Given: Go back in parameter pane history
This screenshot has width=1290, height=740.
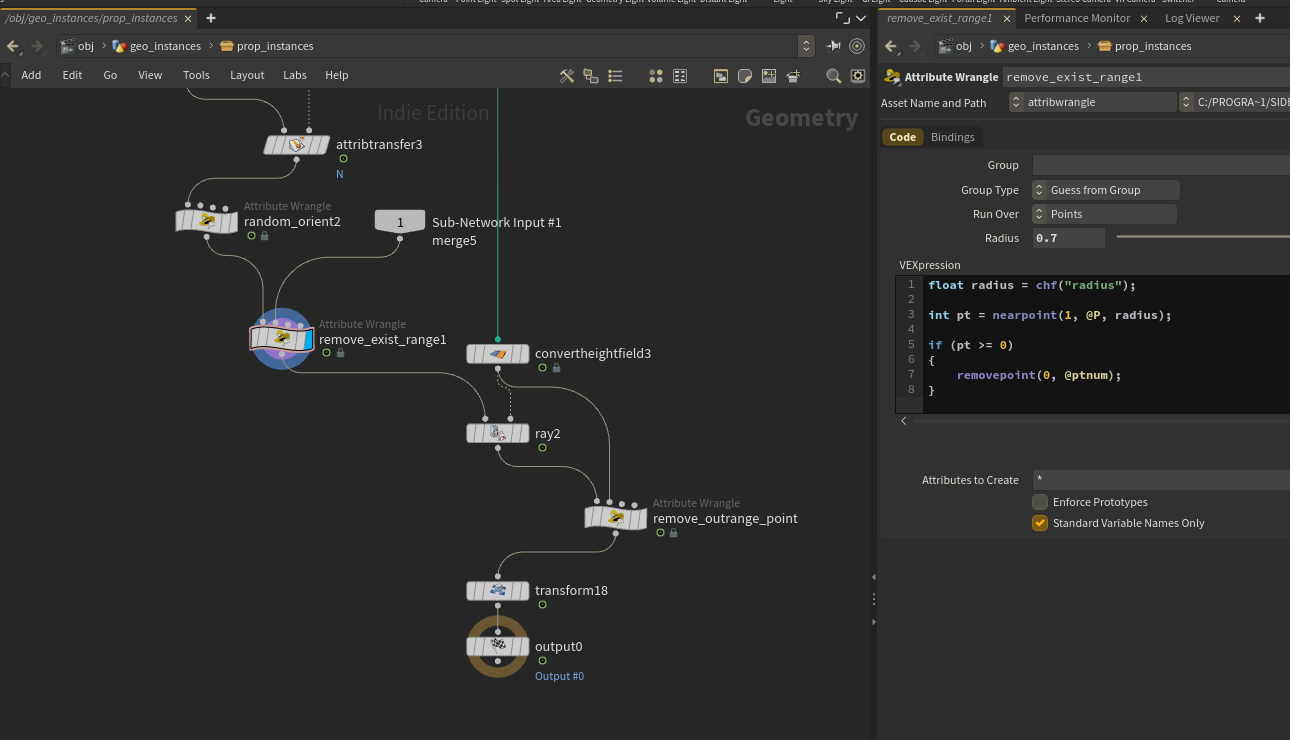Looking at the screenshot, I should pos(889,46).
